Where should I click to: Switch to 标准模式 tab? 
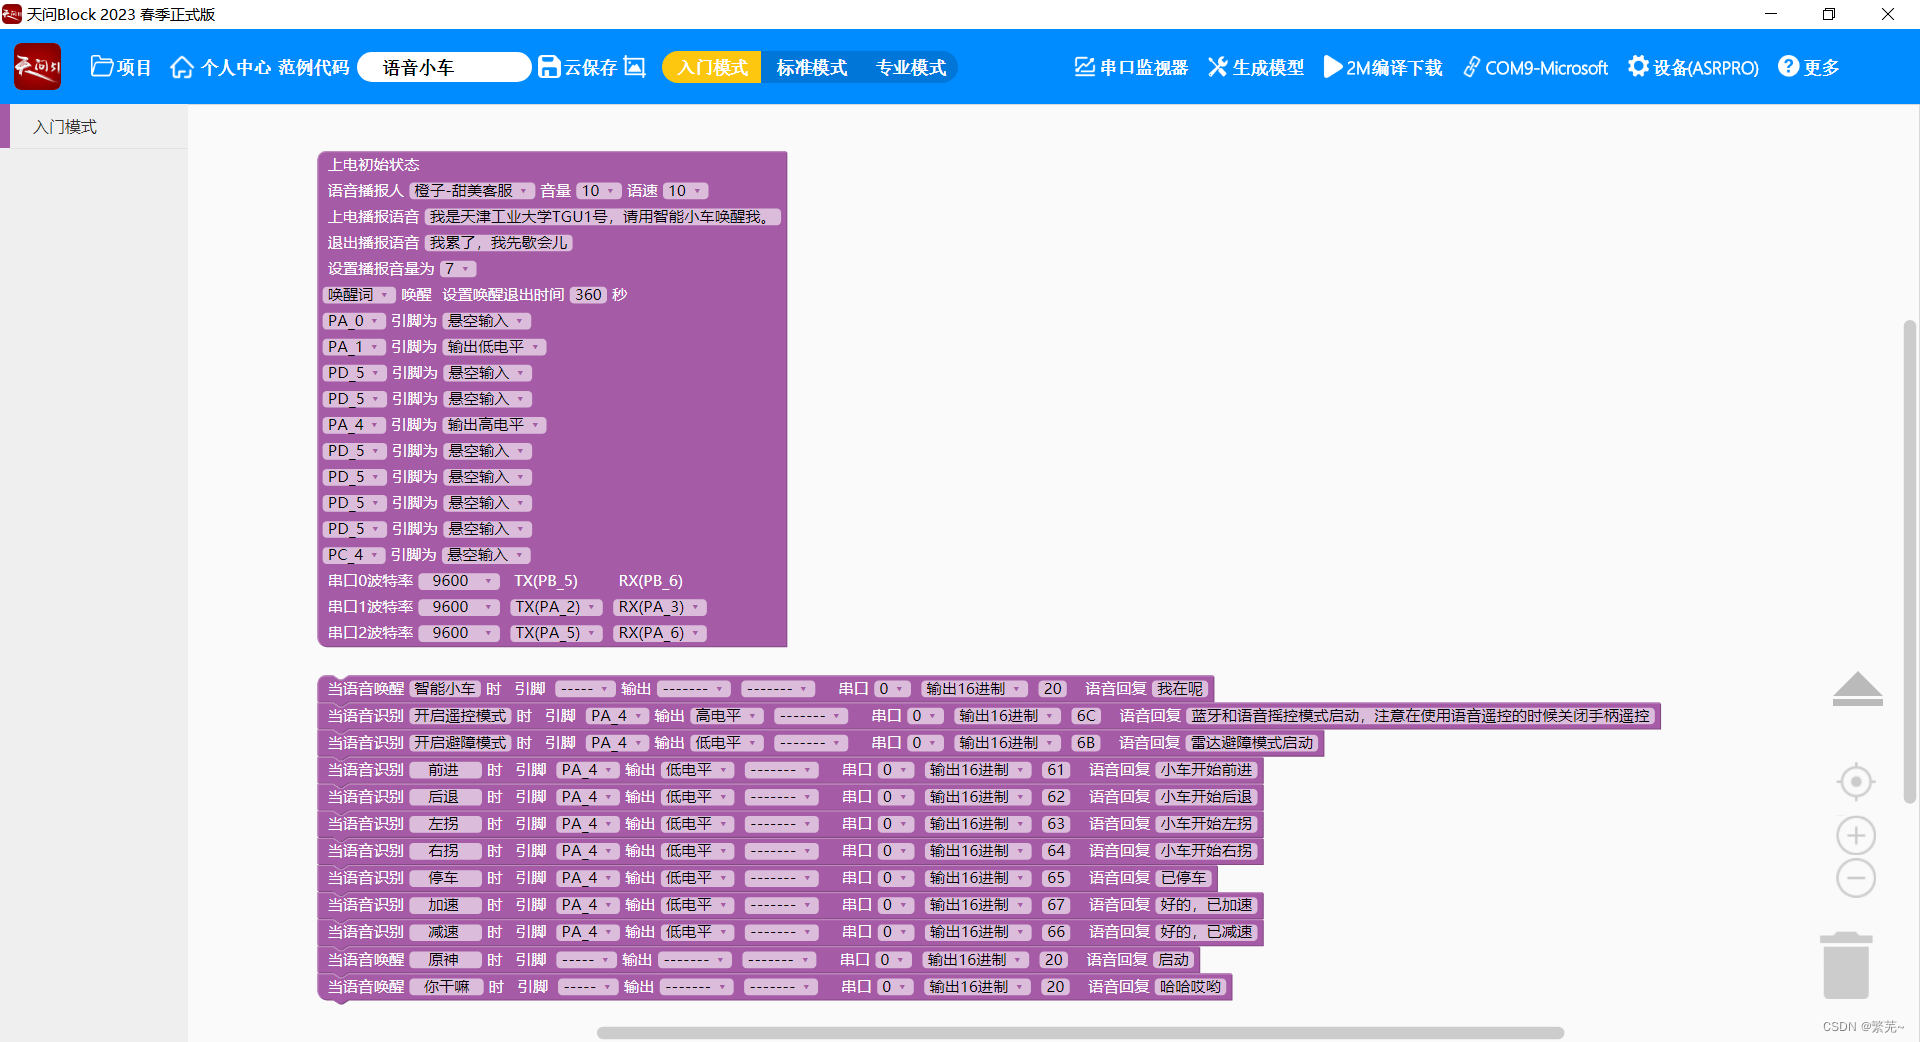[811, 67]
